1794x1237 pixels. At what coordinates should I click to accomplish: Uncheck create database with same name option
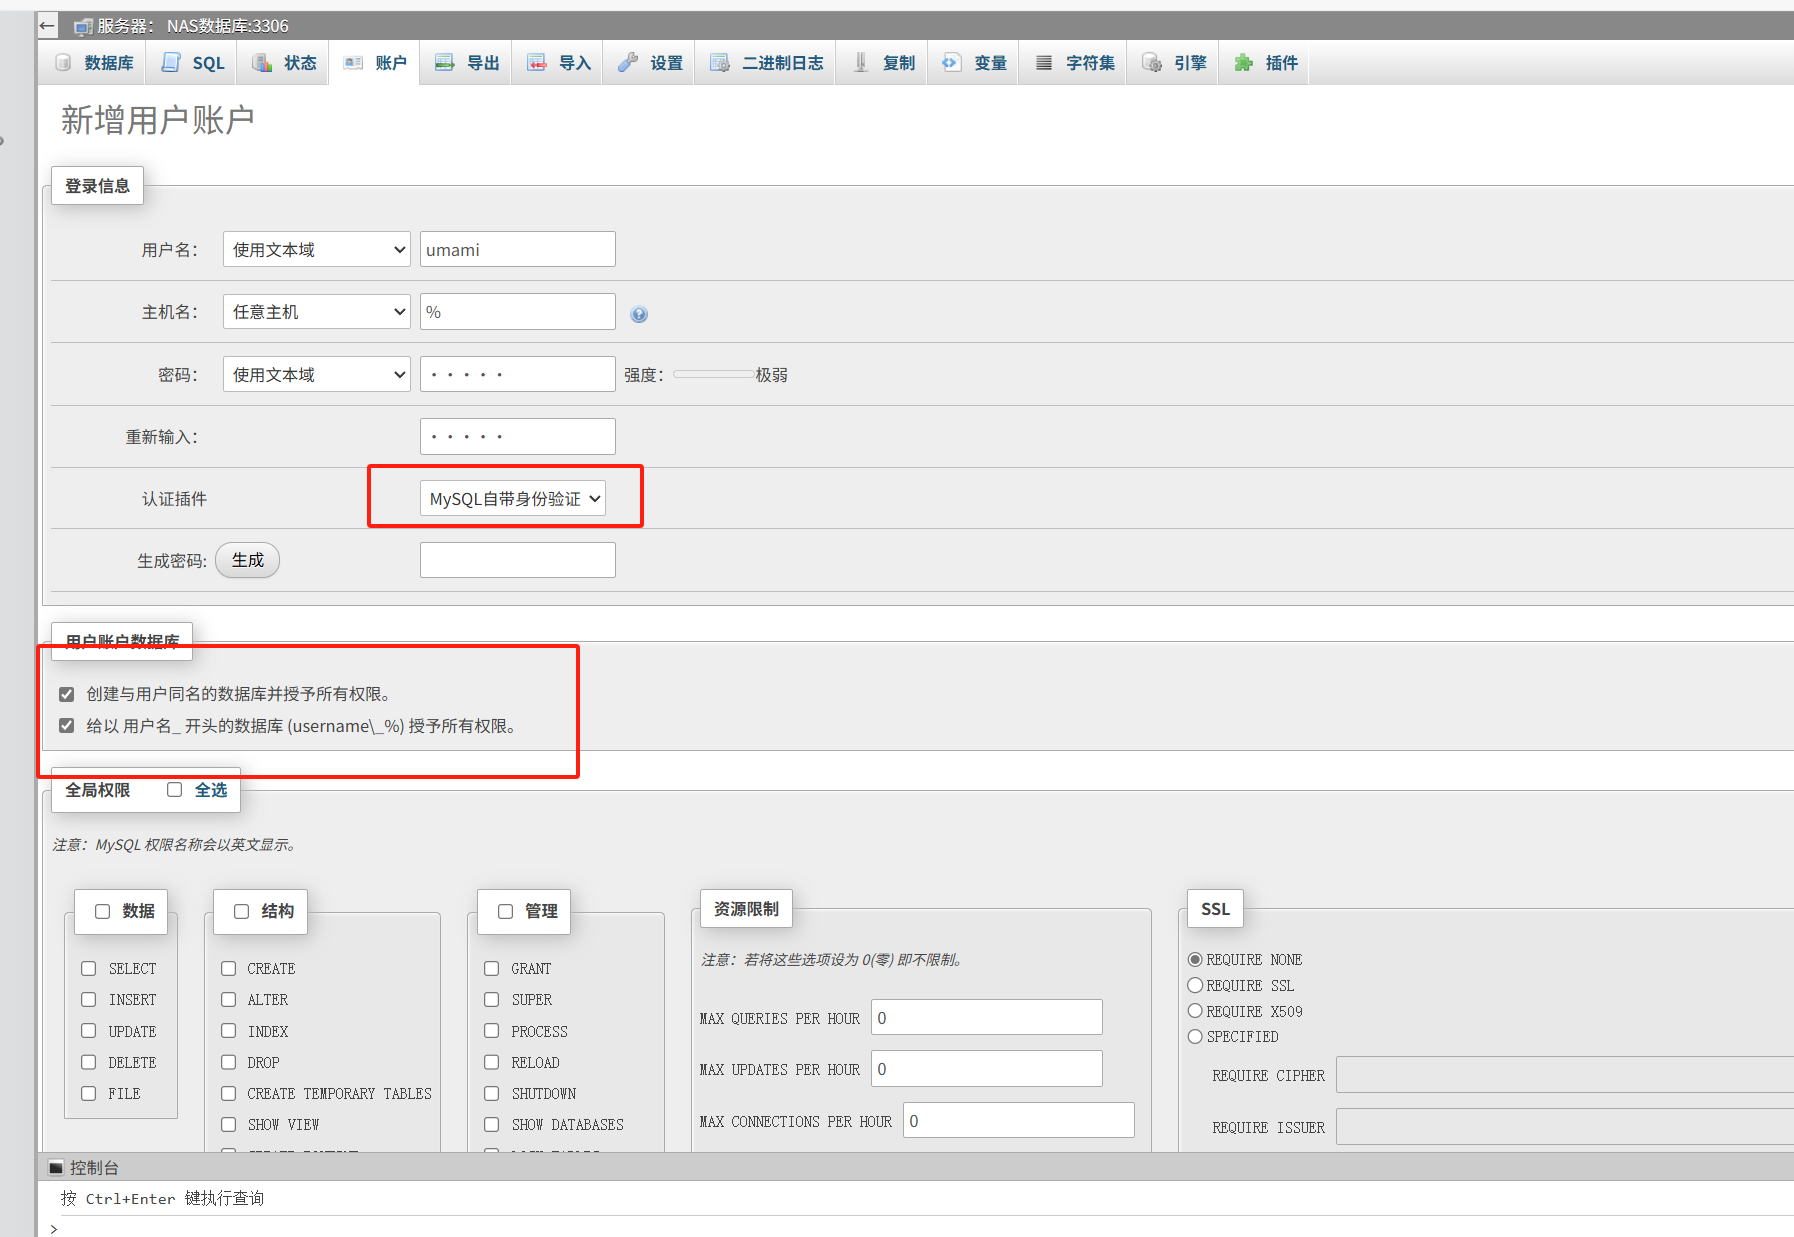[x=67, y=694]
